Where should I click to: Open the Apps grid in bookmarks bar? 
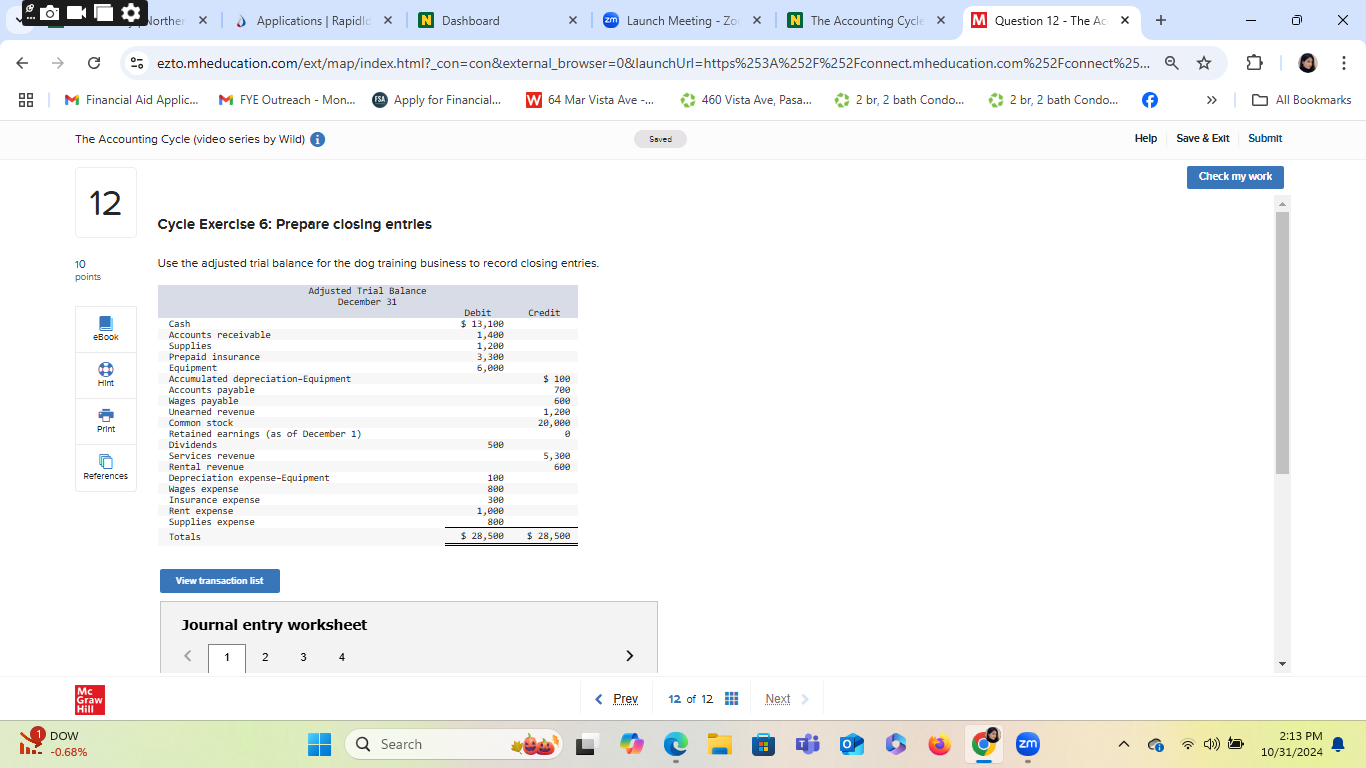click(28, 100)
